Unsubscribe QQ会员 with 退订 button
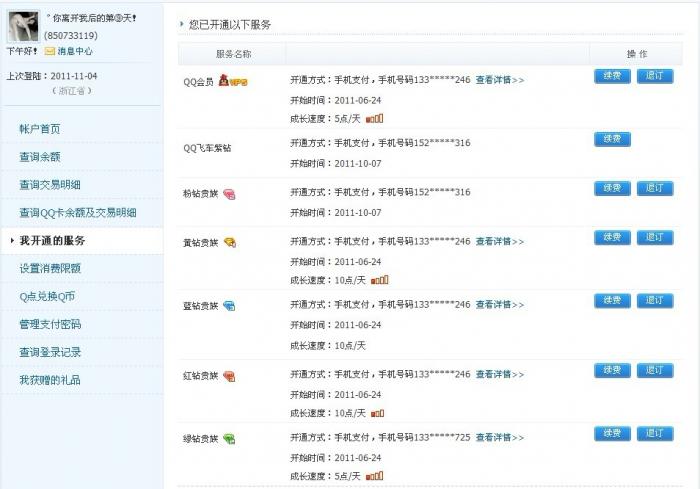The height and width of the screenshot is (489, 700). click(x=655, y=76)
